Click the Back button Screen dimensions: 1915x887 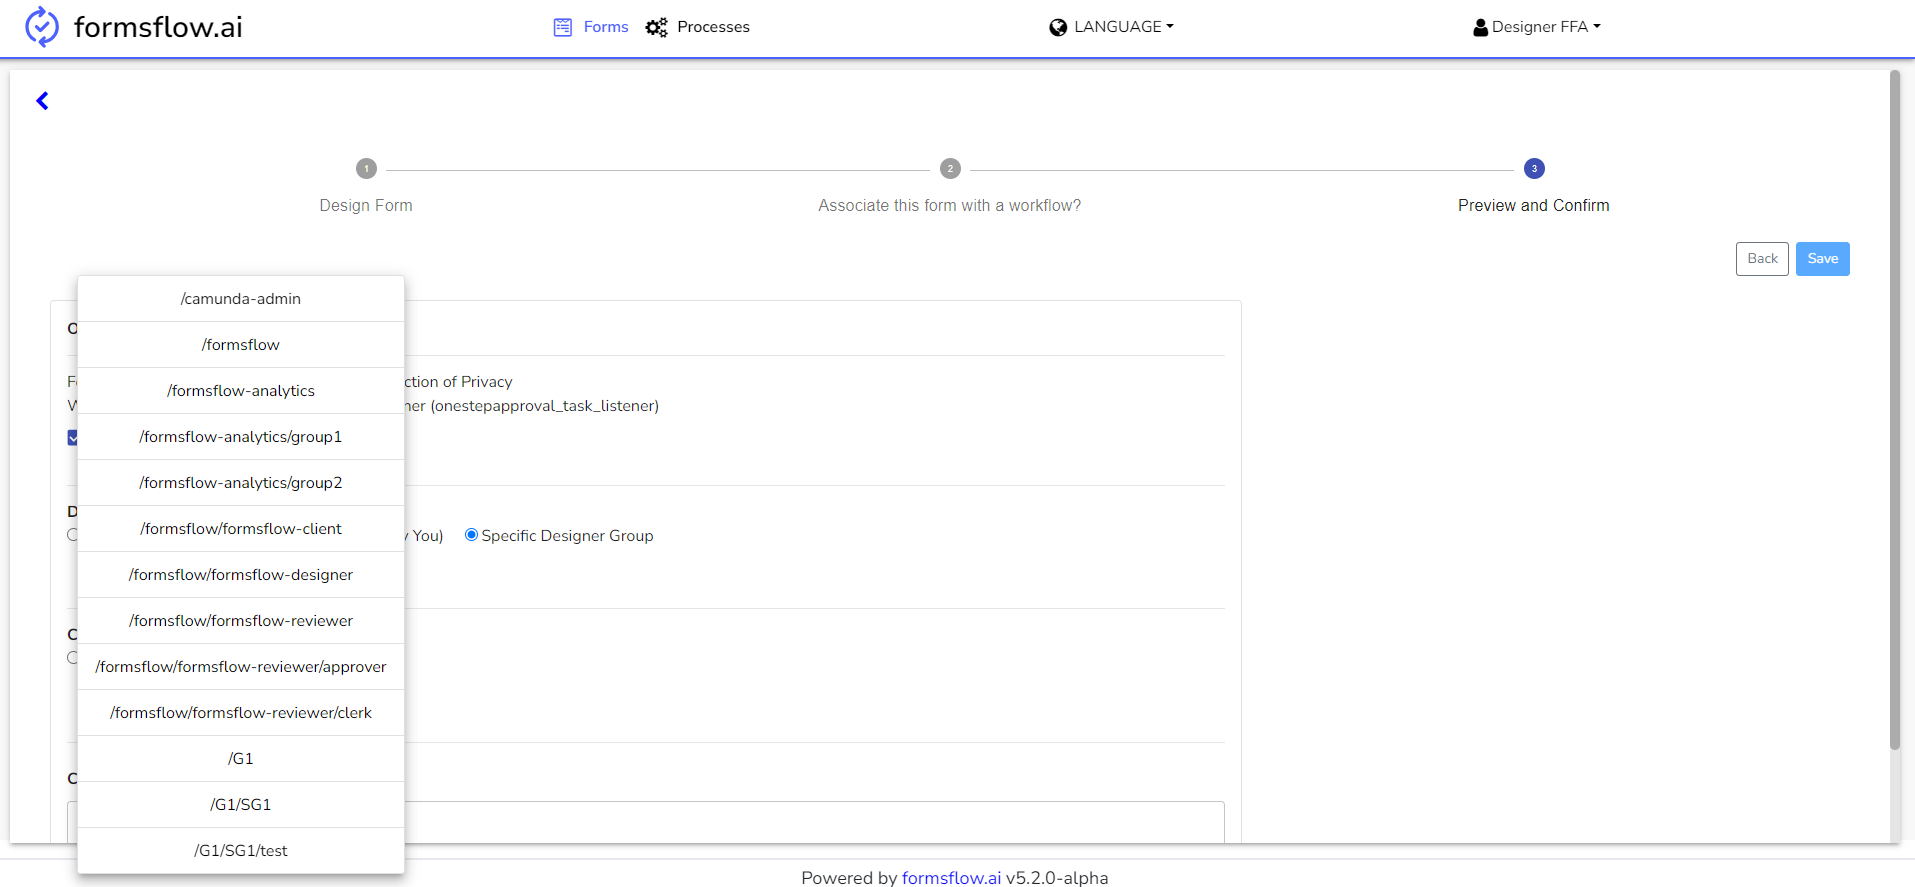(1762, 259)
